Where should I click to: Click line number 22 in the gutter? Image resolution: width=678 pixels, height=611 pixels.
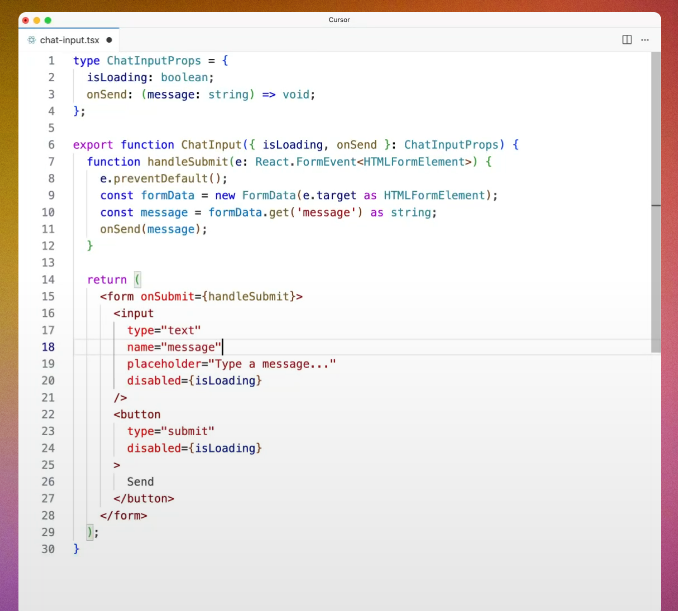[48, 415]
